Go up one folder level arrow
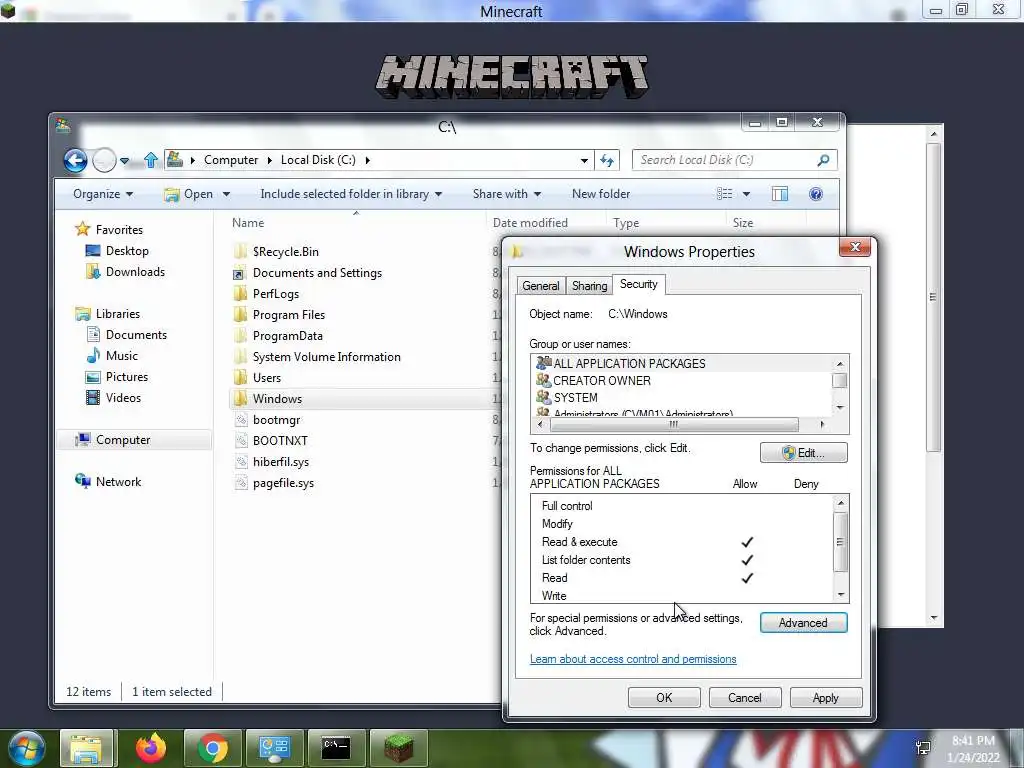This screenshot has width=1024, height=768. pos(151,160)
